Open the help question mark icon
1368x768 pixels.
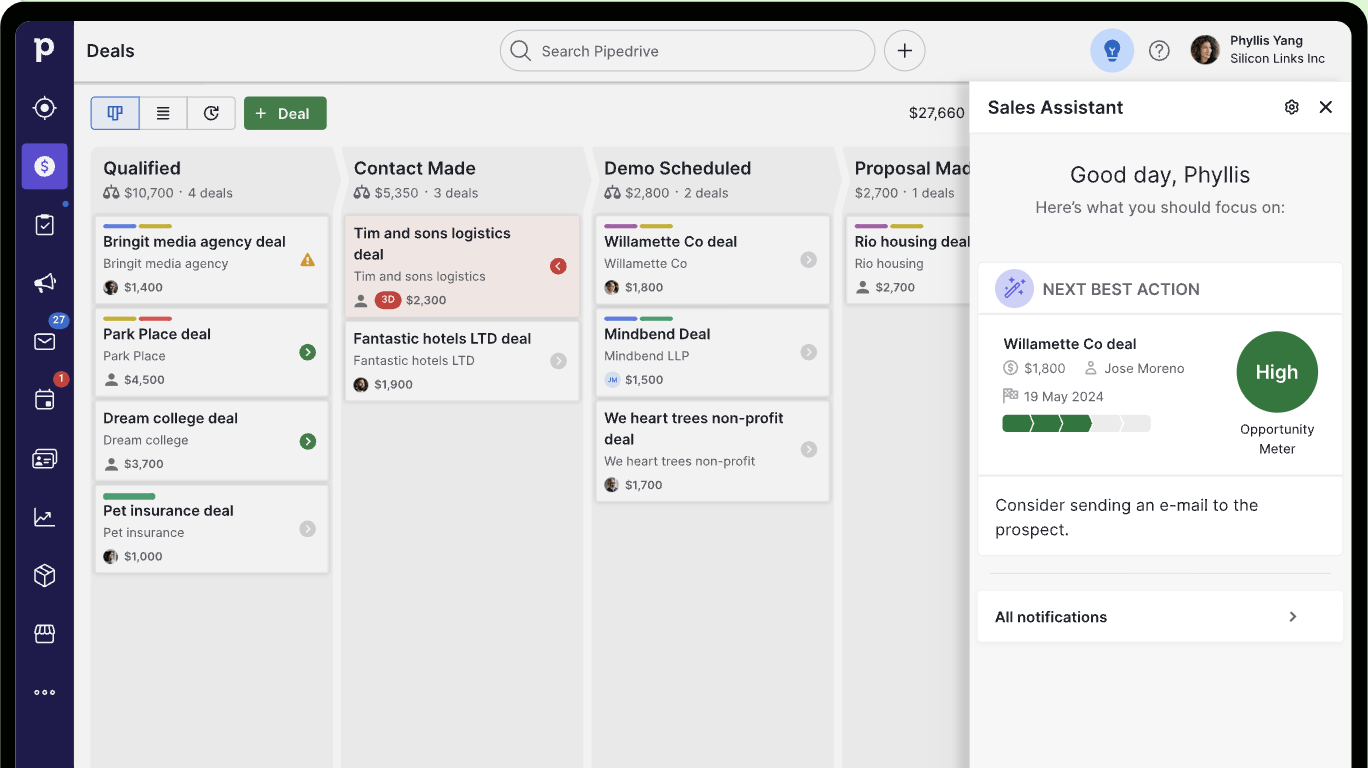[1159, 50]
